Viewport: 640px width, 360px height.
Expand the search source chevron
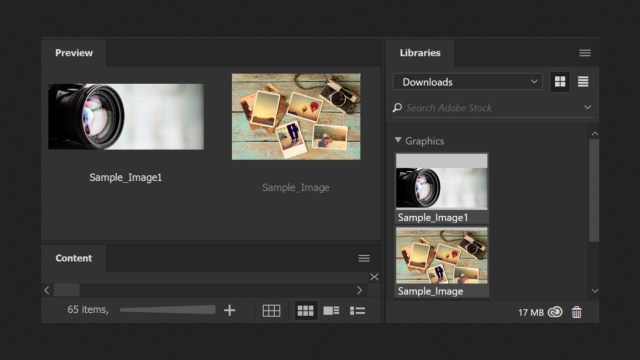coord(587,107)
